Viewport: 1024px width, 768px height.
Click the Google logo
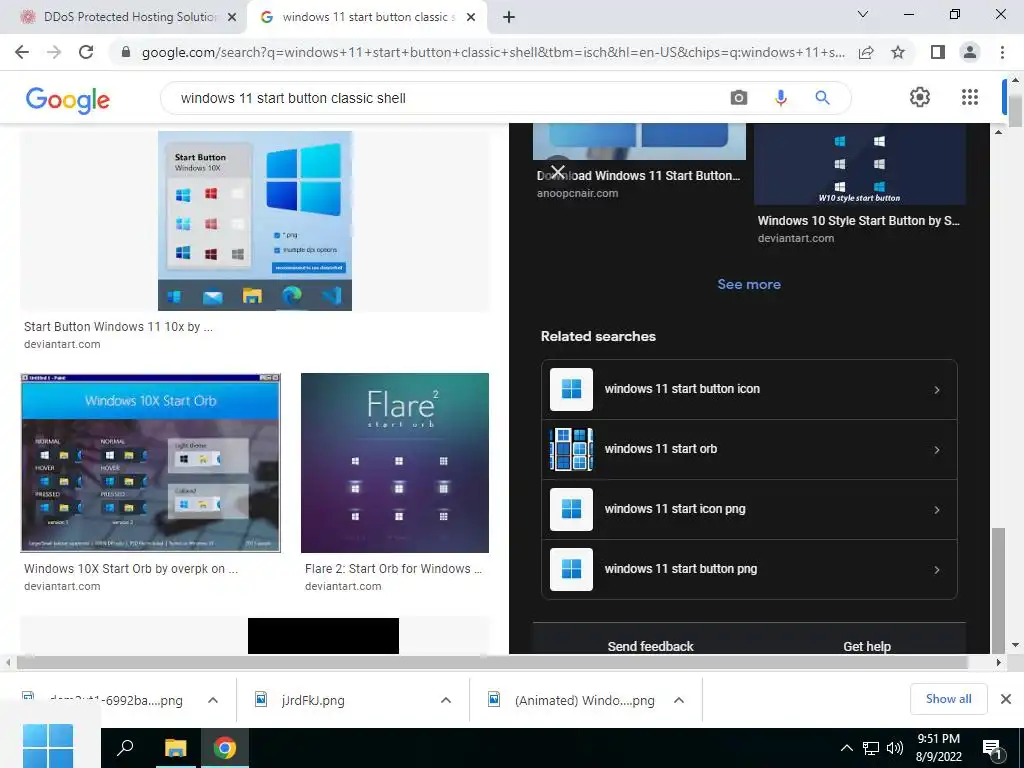coord(68,99)
